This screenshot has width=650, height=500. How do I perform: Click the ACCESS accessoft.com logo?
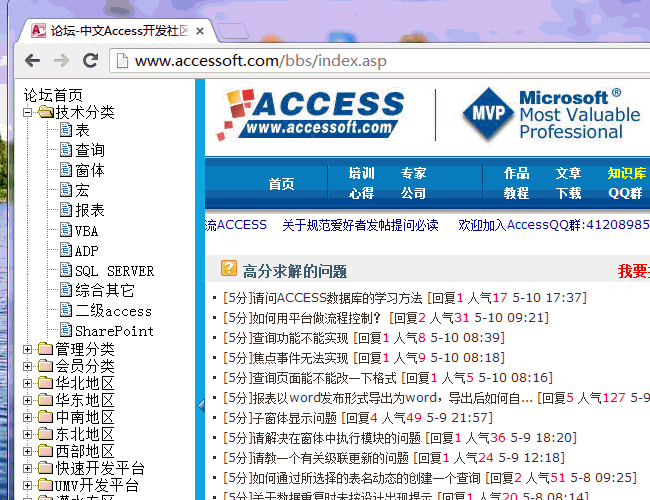310,114
